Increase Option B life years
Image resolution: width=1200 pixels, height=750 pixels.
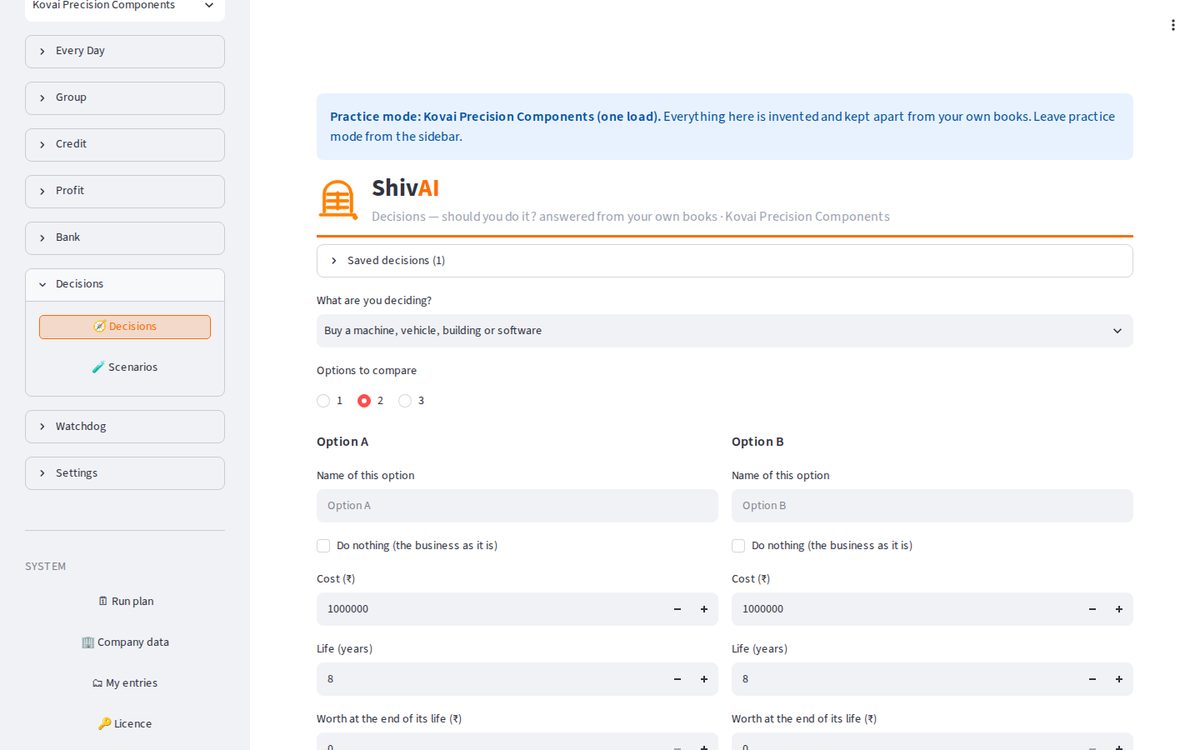(x=1119, y=679)
